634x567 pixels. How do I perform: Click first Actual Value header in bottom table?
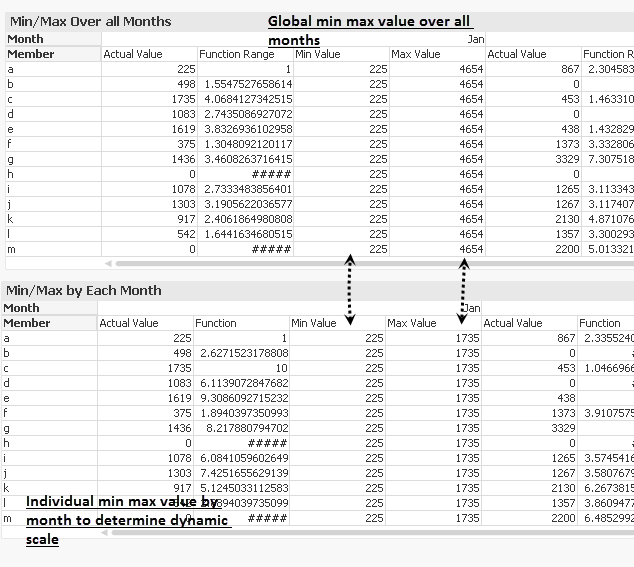click(129, 323)
